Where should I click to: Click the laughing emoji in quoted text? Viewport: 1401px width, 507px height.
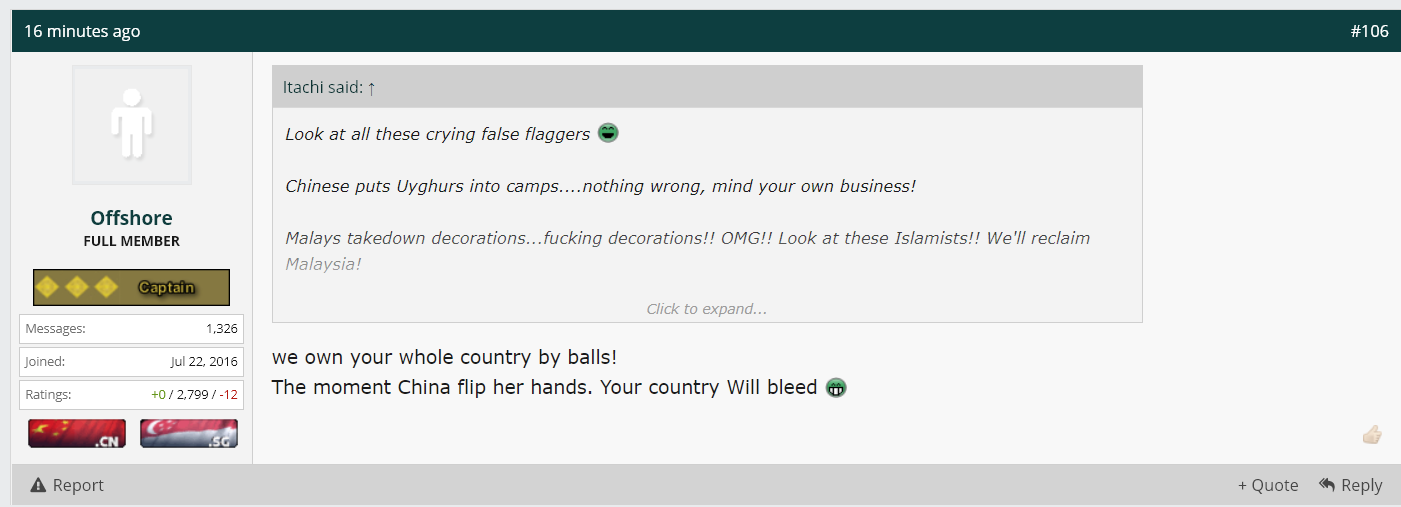[x=608, y=132]
